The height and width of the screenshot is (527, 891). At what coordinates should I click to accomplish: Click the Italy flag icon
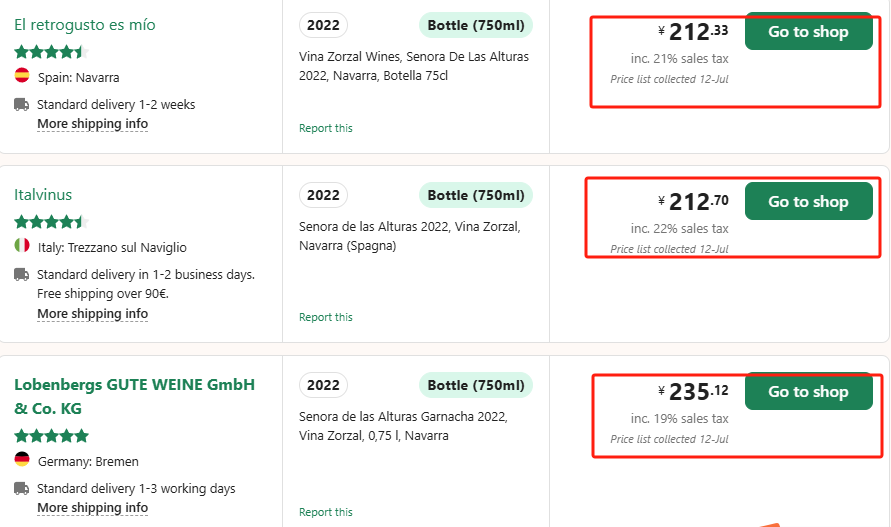coord(22,245)
